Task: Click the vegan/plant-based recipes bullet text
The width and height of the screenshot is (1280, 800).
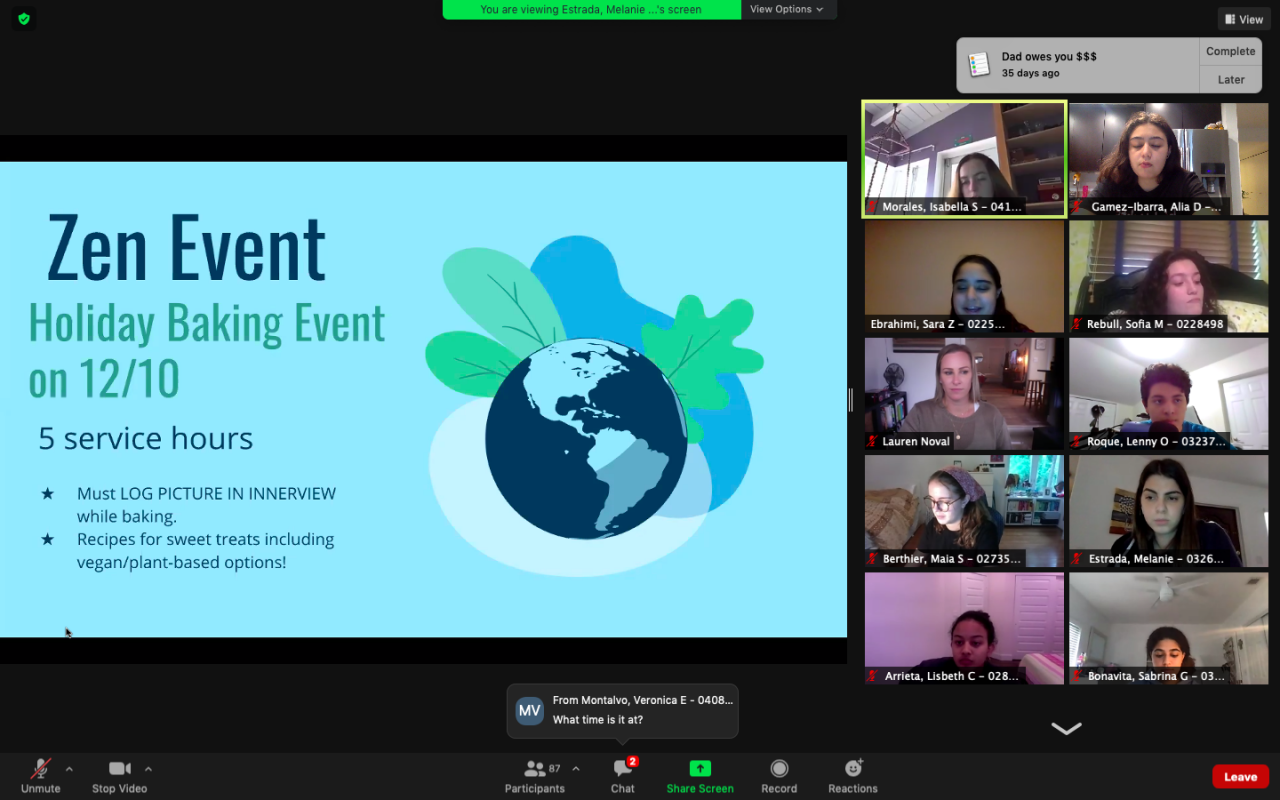Action: [x=206, y=551]
